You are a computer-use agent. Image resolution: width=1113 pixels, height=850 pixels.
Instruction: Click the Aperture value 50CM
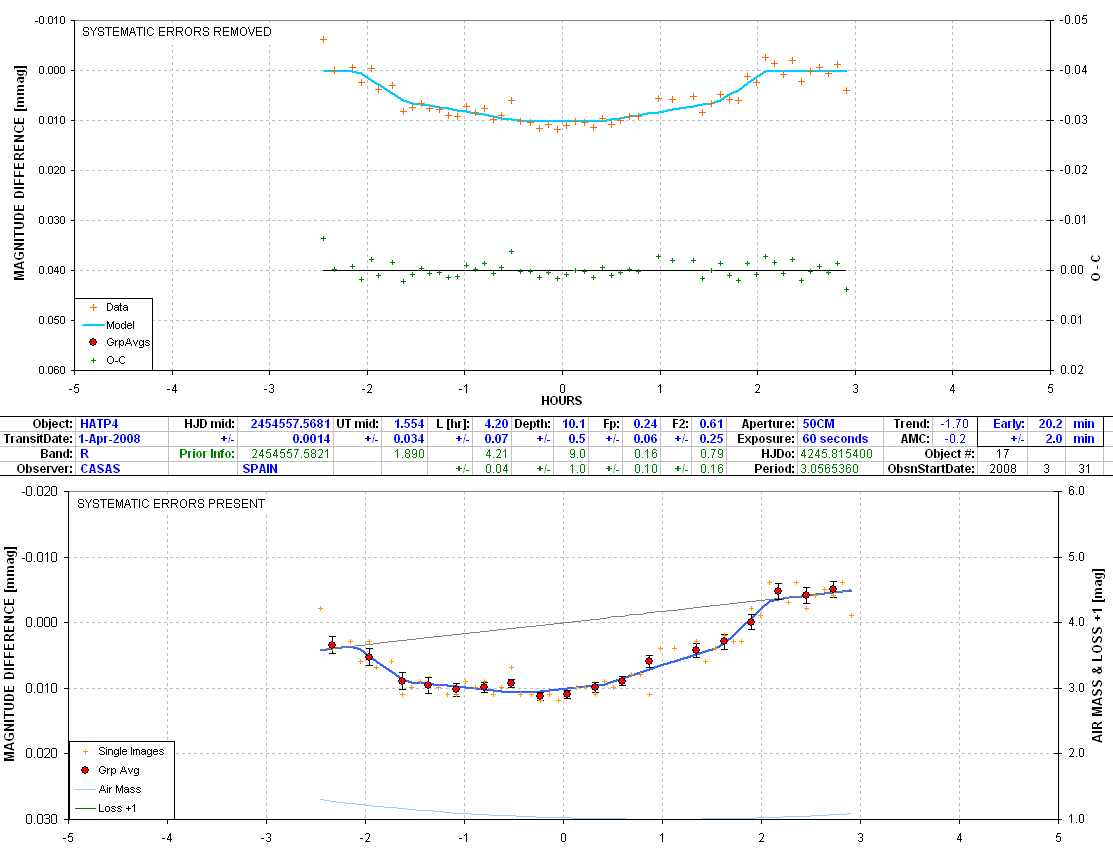tap(818, 424)
